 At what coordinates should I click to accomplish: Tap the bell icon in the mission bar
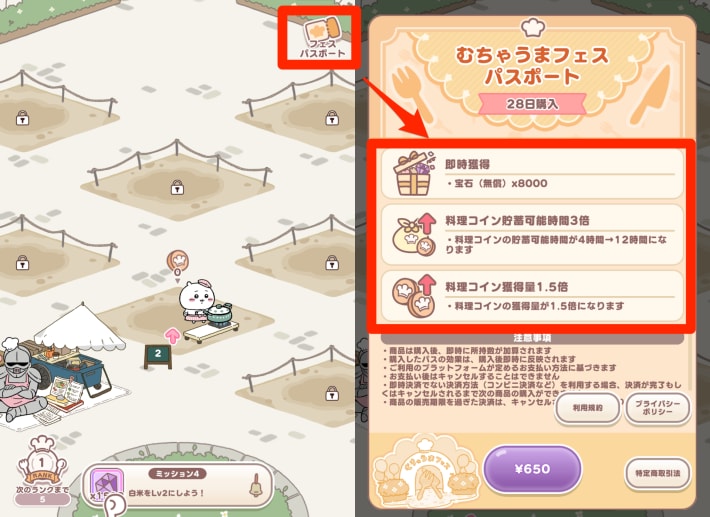(255, 486)
